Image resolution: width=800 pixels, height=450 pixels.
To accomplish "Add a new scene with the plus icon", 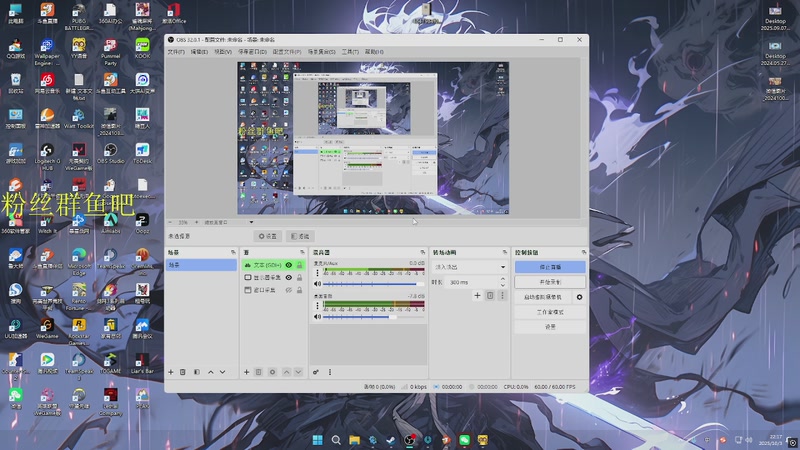I will 171,372.
